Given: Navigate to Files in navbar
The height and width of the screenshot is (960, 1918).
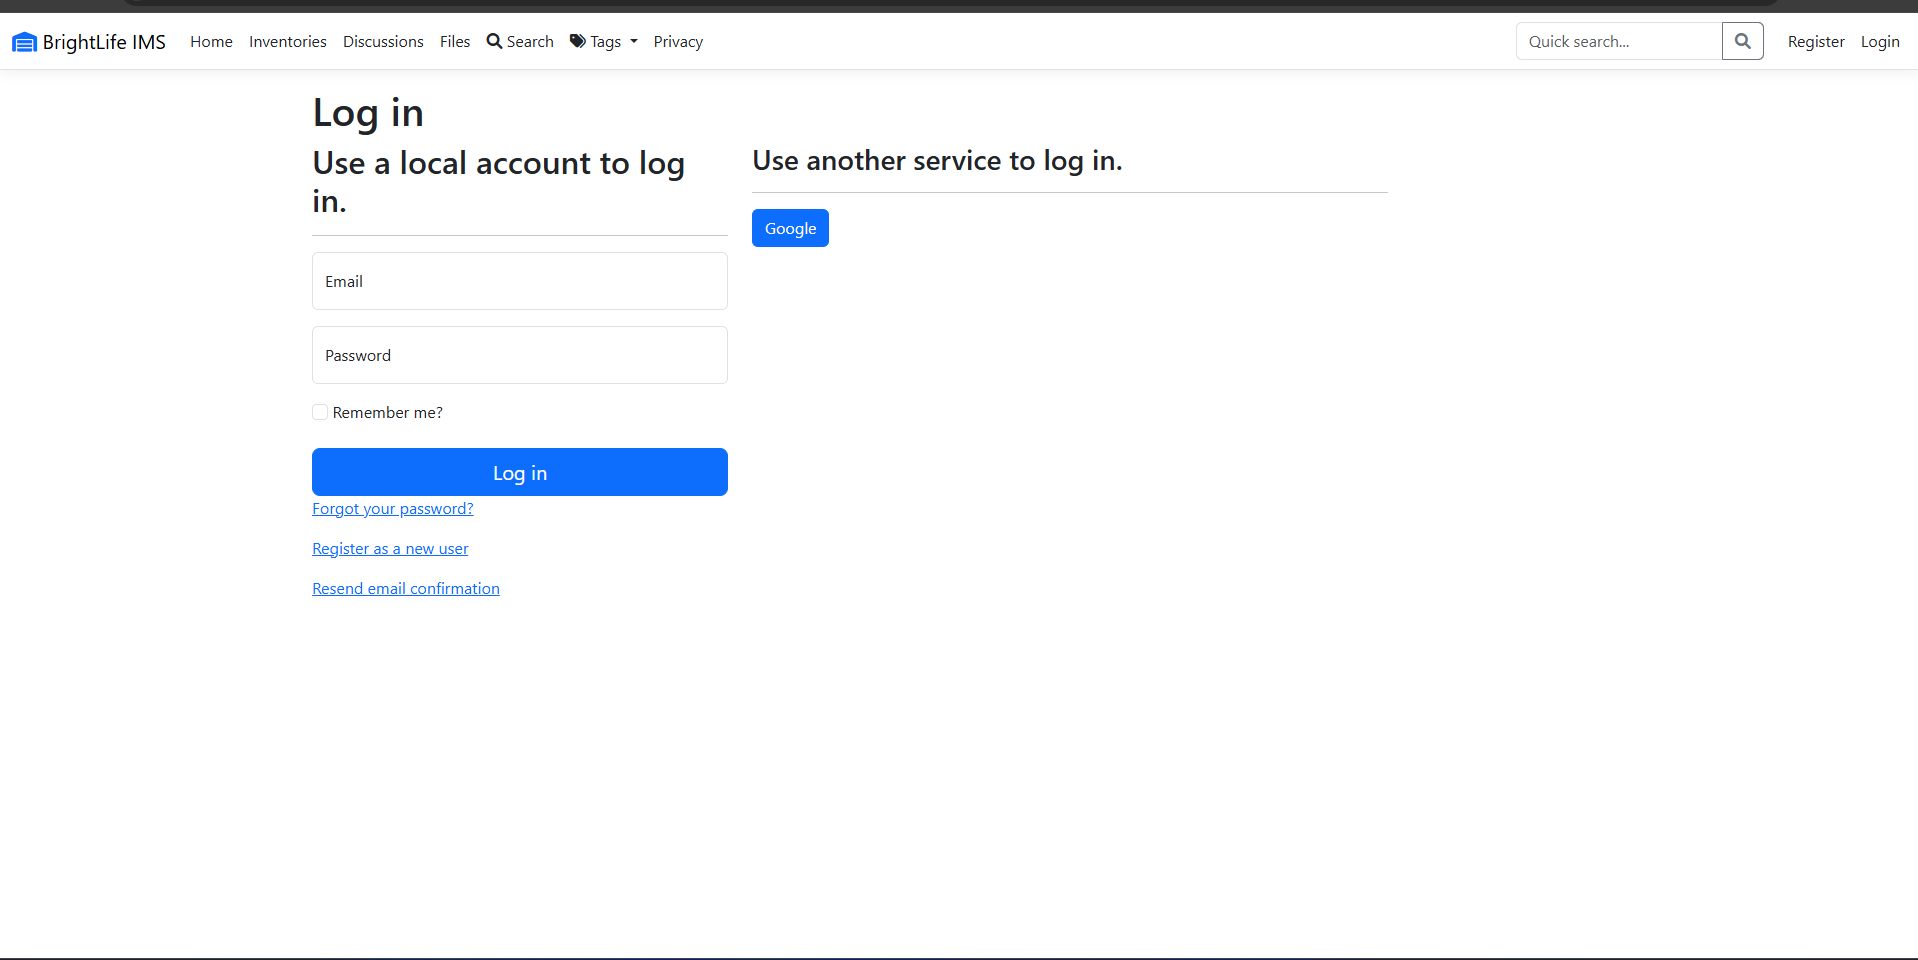Looking at the screenshot, I should point(455,42).
